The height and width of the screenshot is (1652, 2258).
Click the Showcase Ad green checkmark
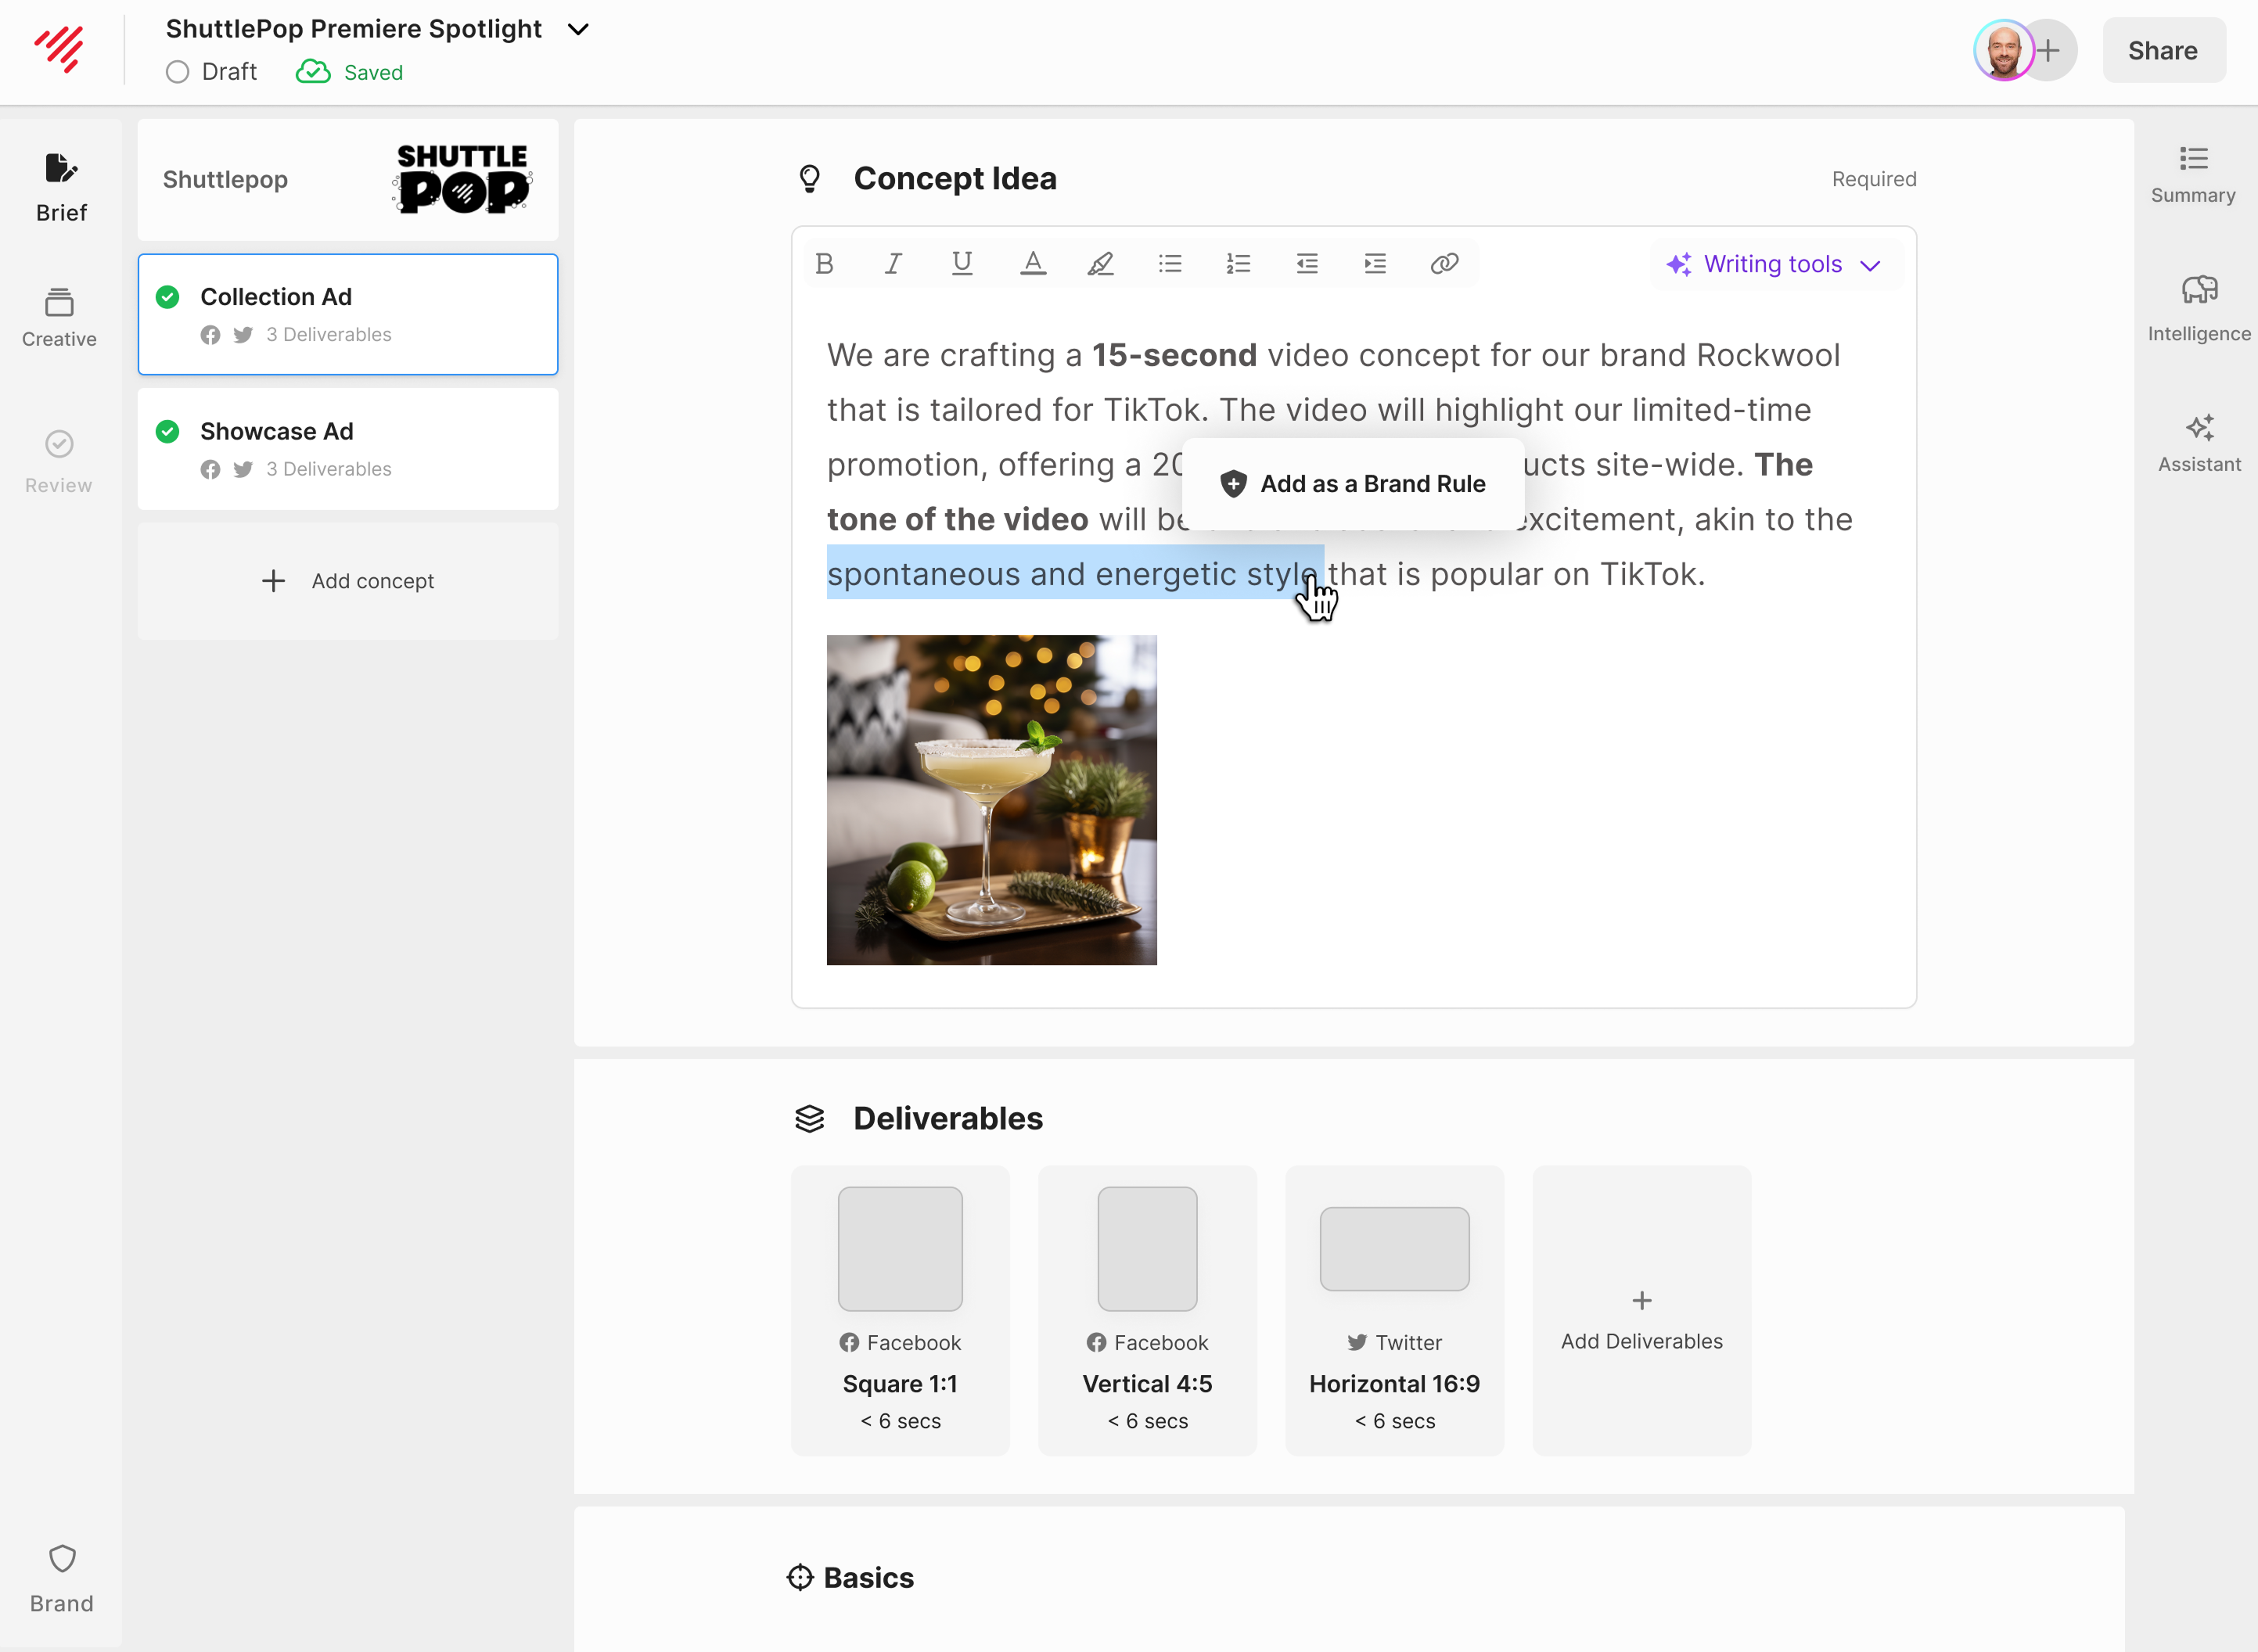tap(168, 431)
